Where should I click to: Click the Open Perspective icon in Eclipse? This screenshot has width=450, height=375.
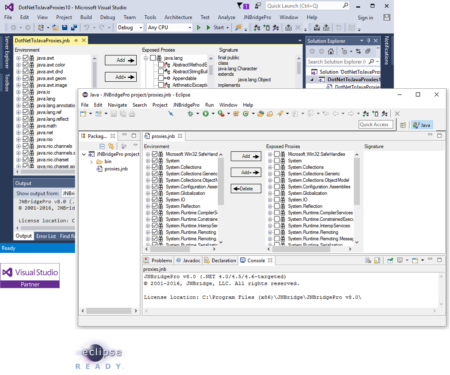point(403,125)
